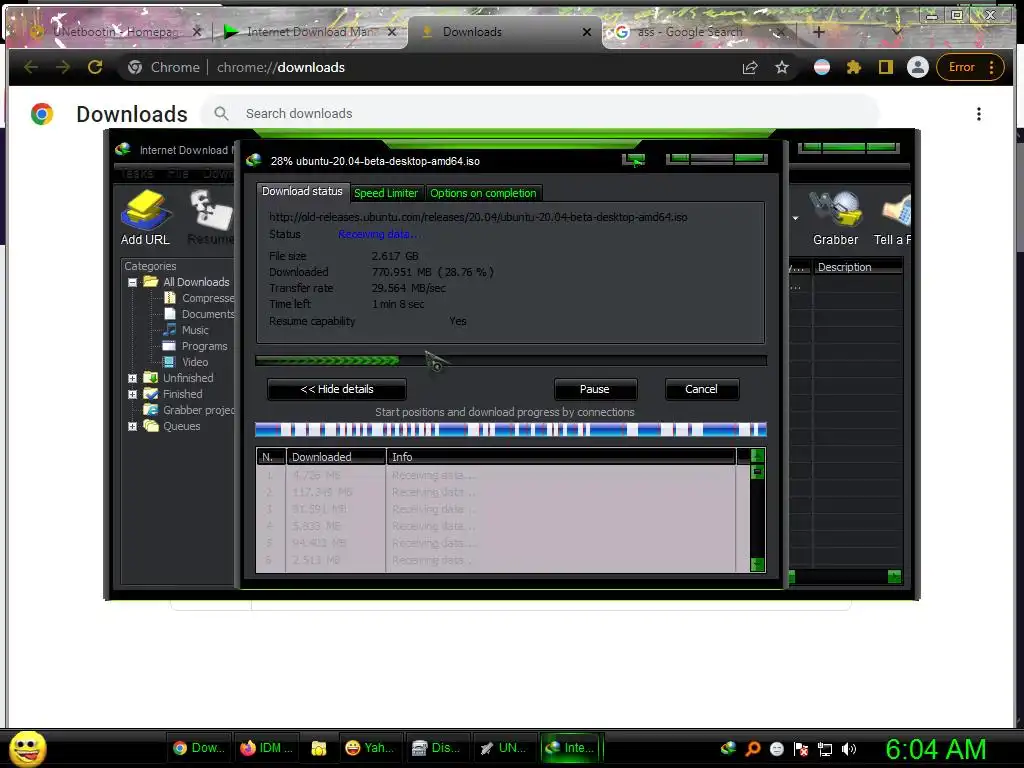1024x768 pixels.
Task: Go forward in Chrome
Action: [63, 67]
